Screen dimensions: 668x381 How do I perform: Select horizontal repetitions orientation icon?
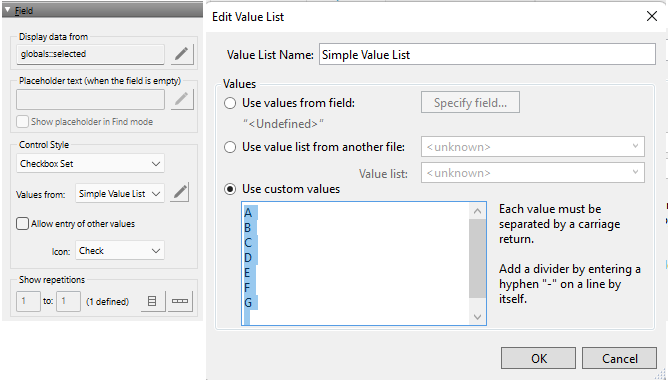tap(180, 301)
